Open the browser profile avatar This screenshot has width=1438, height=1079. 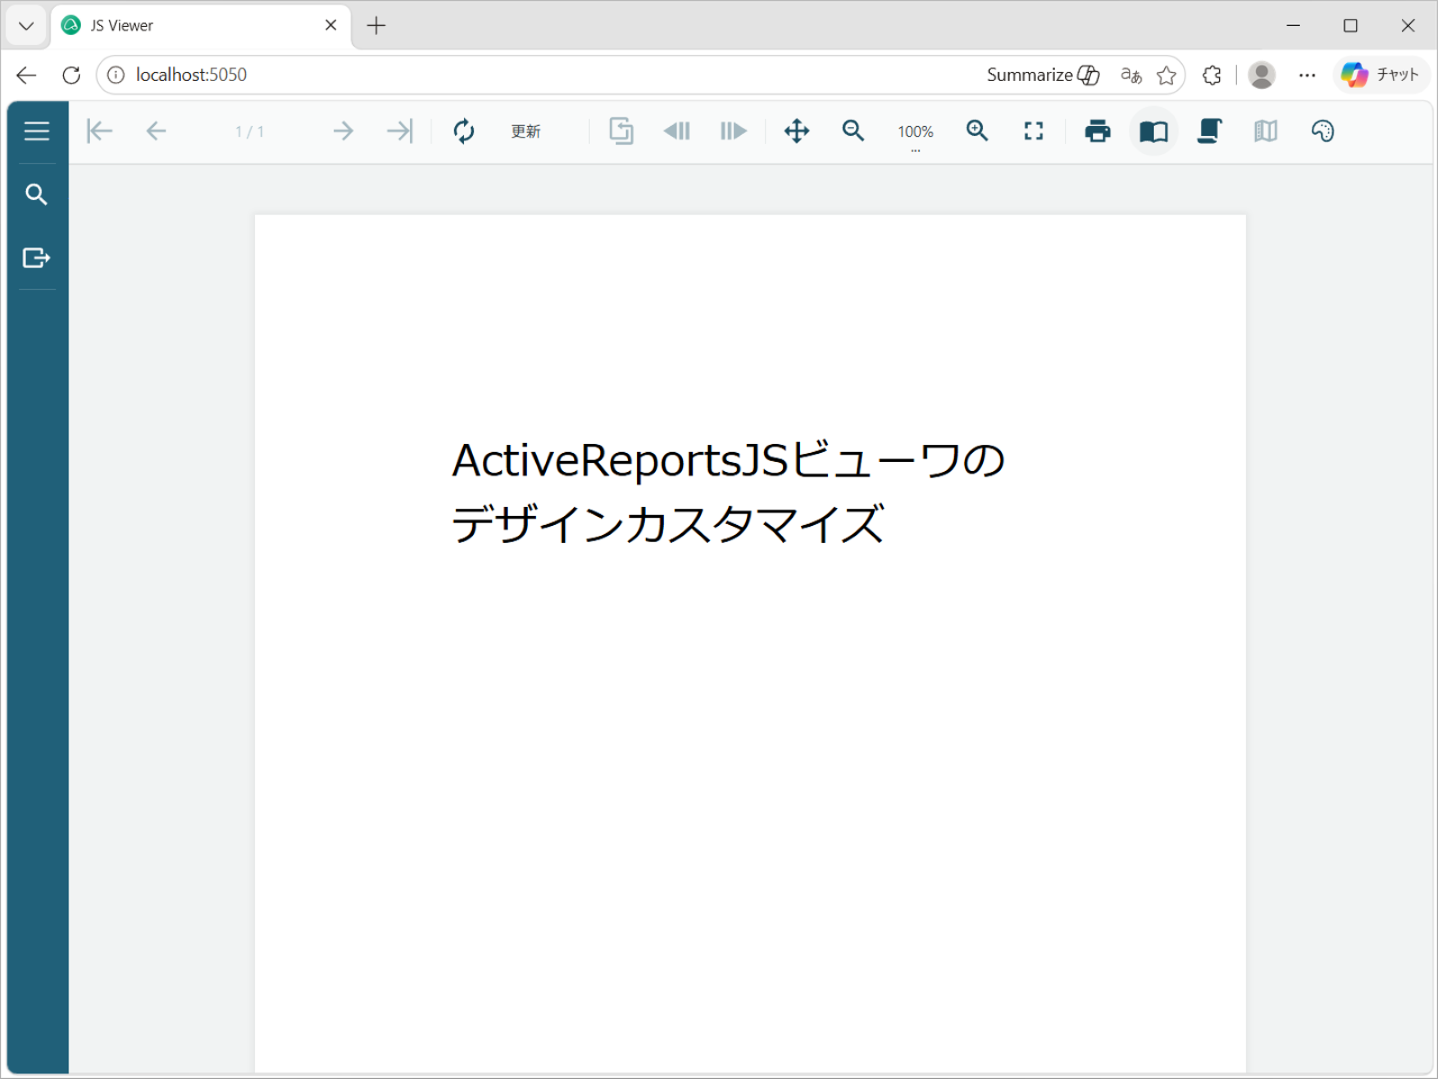tap(1262, 75)
